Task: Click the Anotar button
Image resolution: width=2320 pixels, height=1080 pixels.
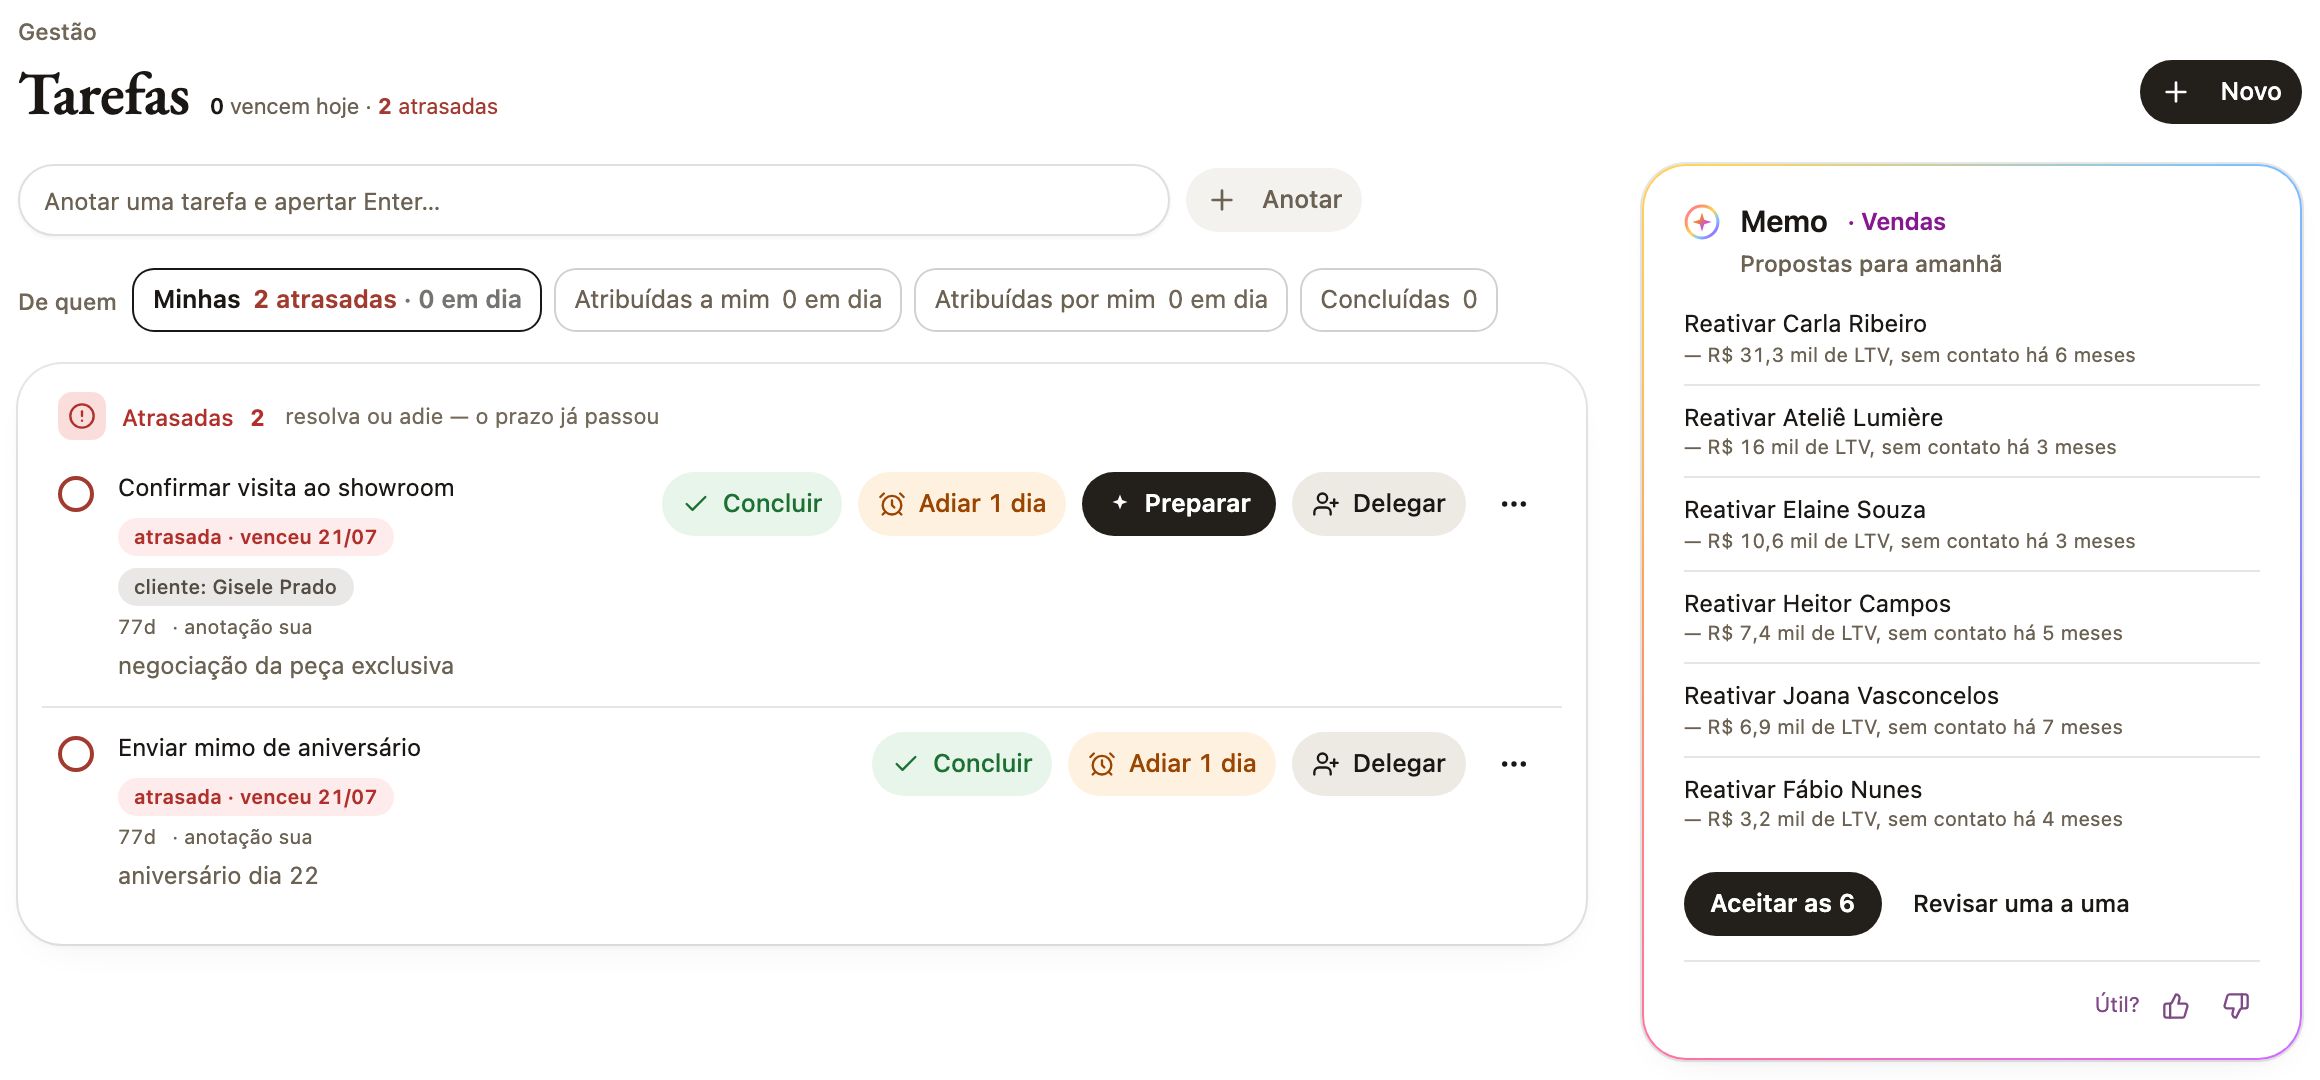Action: (1274, 200)
